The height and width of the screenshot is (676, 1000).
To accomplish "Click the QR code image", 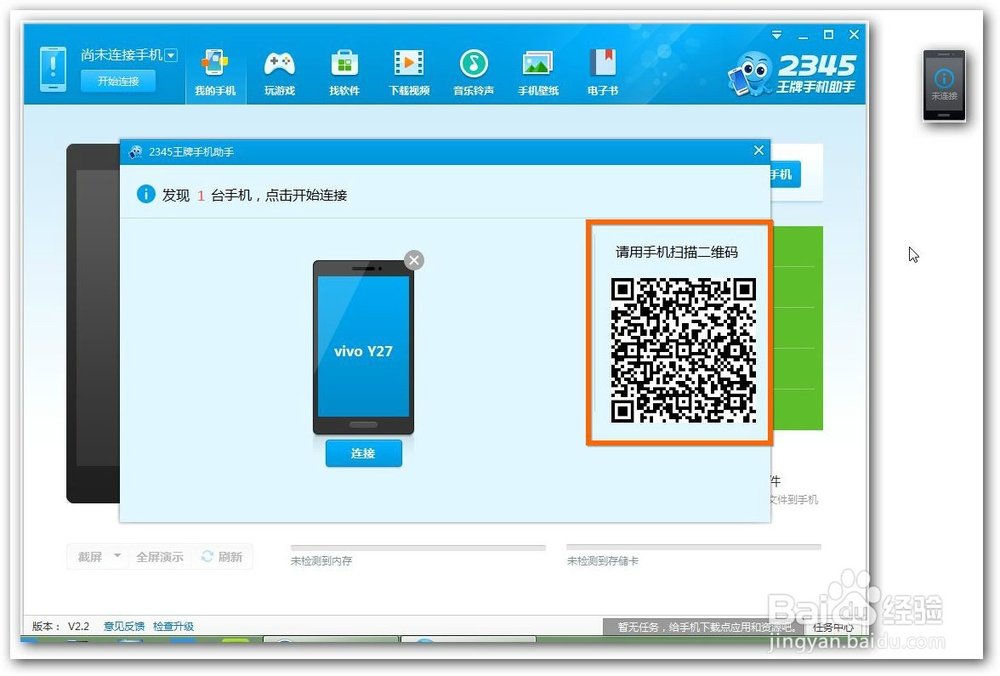I will click(x=683, y=350).
